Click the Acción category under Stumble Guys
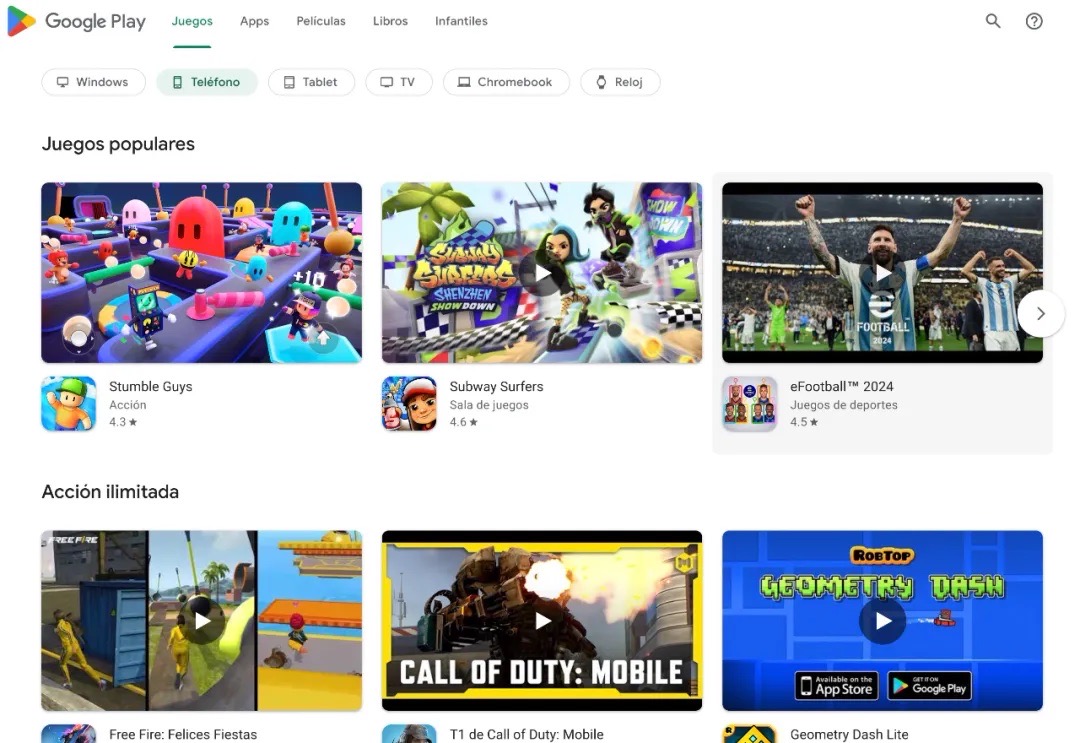 (x=127, y=405)
